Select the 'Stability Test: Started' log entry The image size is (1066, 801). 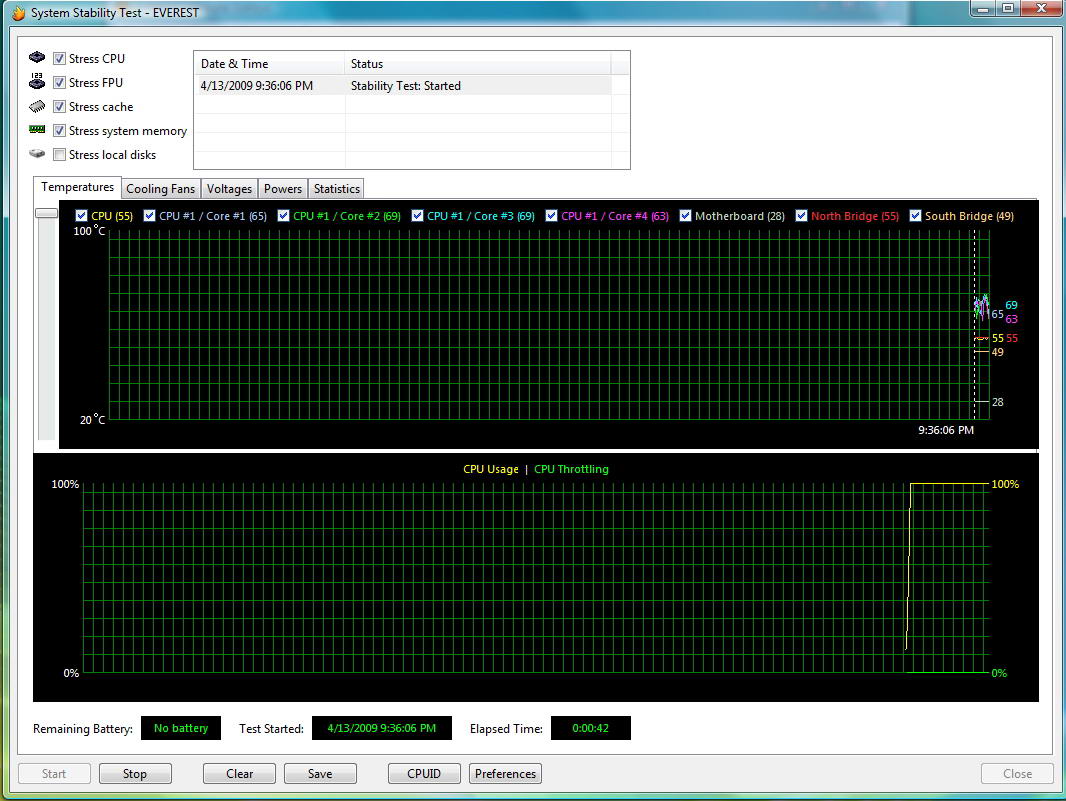click(x=405, y=86)
